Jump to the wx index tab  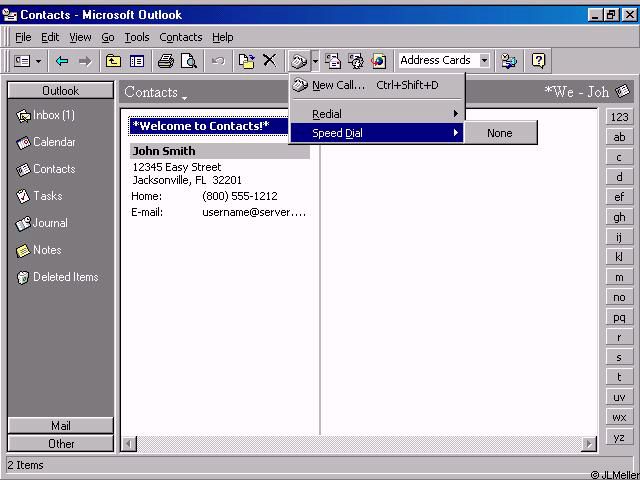[619, 417]
